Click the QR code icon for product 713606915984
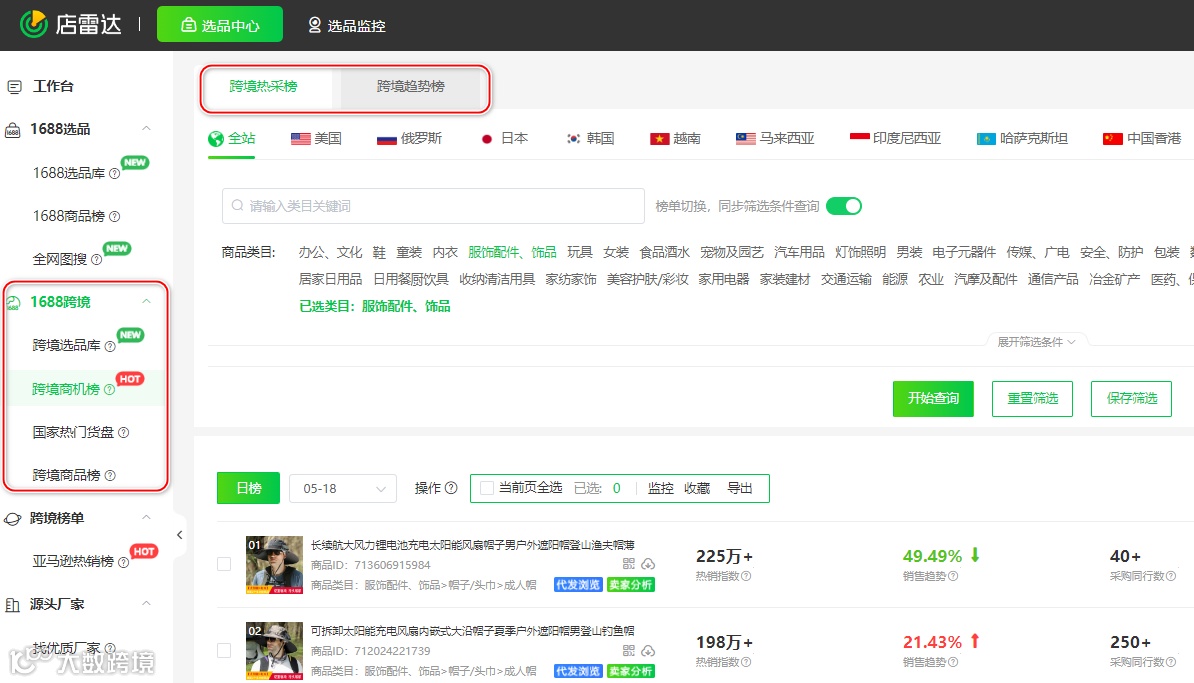The width and height of the screenshot is (1194, 683). [x=628, y=563]
